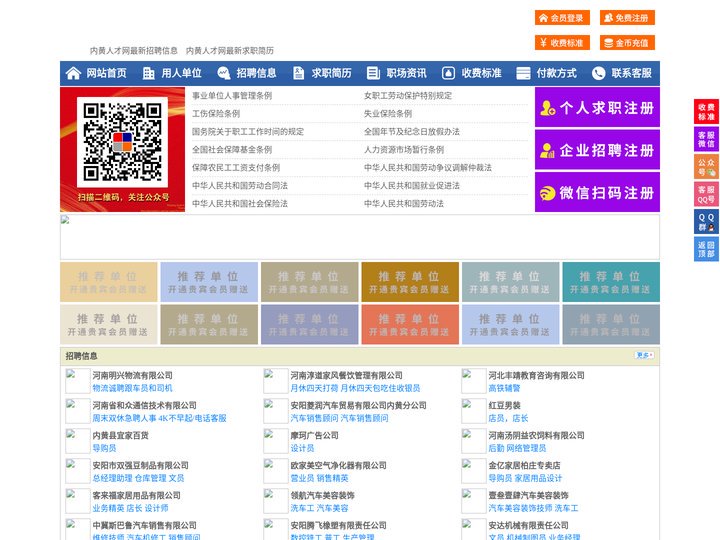Click side floating 收费标准 red icon
Viewport: 720px width, 540px height.
coord(706,112)
